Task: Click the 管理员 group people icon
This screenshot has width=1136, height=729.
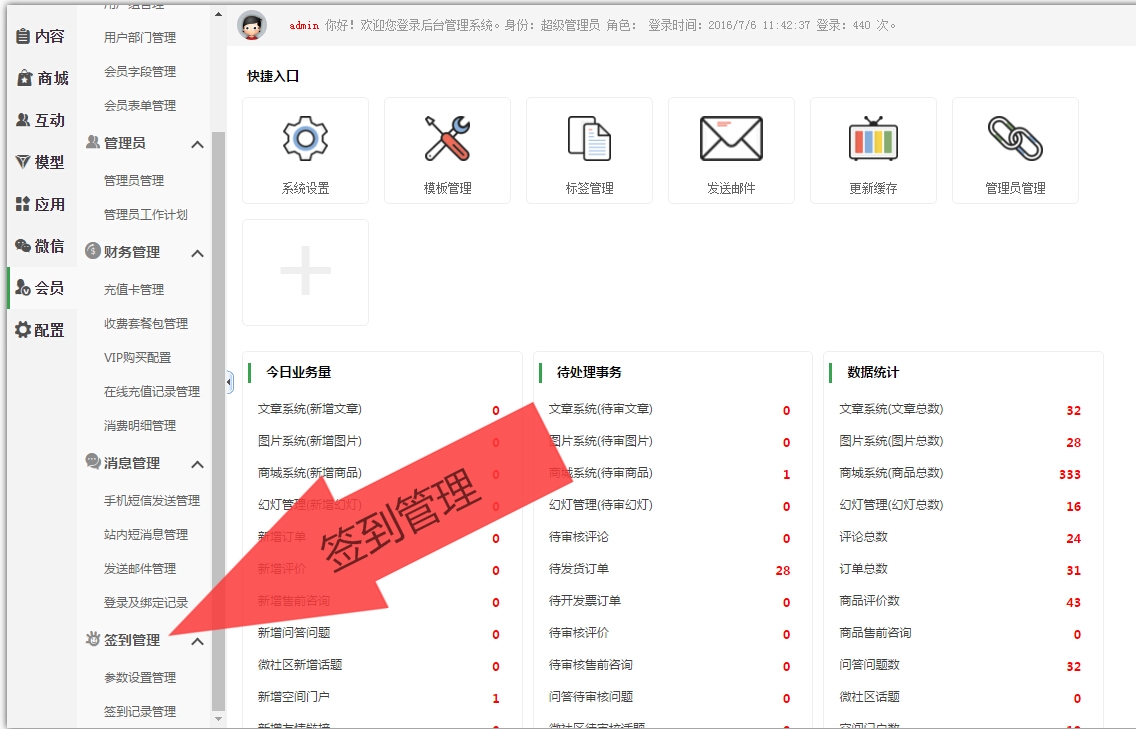Action: [93, 142]
